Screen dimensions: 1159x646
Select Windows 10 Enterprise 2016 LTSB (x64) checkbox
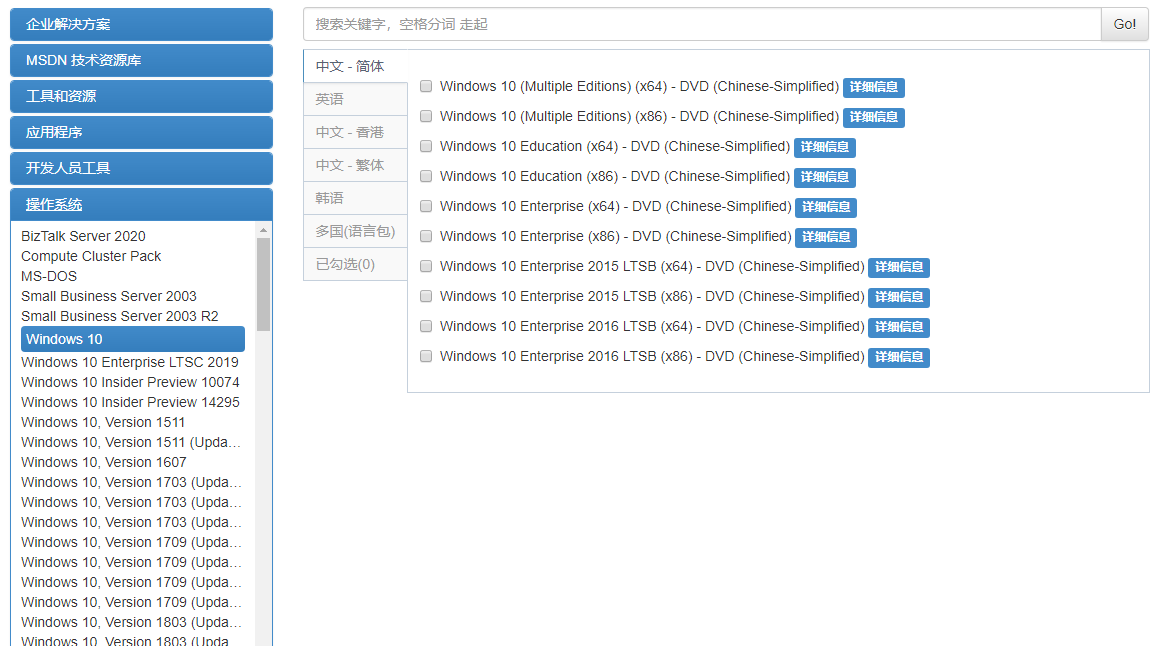(x=426, y=327)
